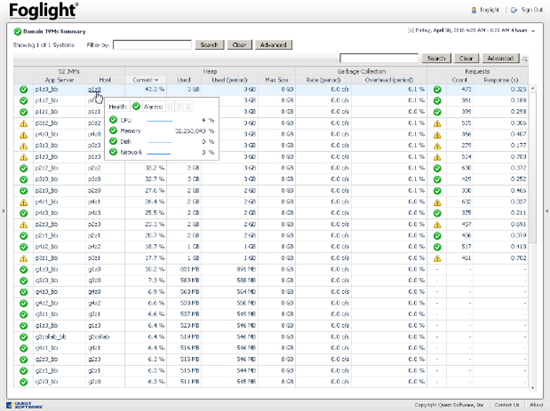Sort by the heap Used column header

(184, 80)
